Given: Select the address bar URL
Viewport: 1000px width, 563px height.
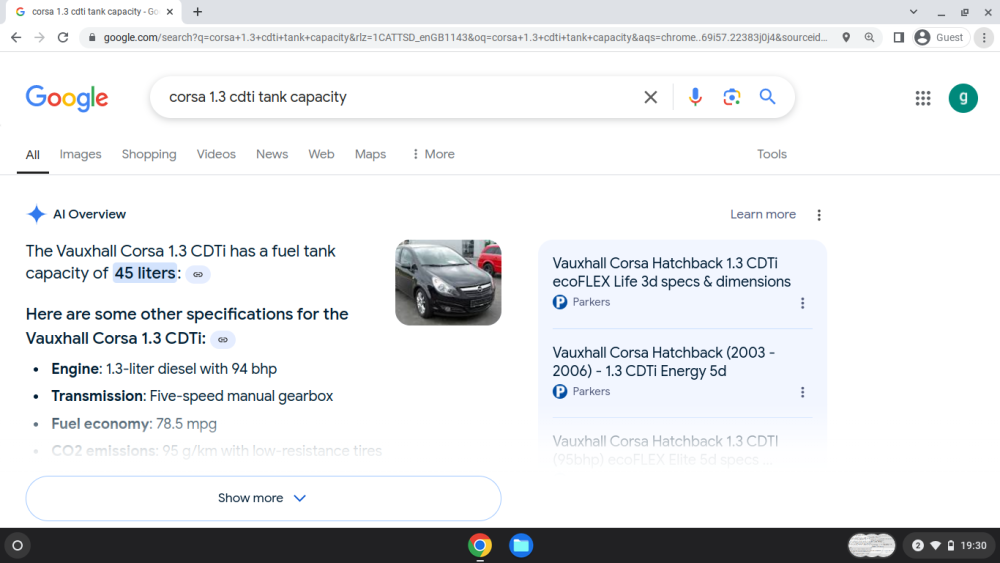Looking at the screenshot, I should [466, 38].
